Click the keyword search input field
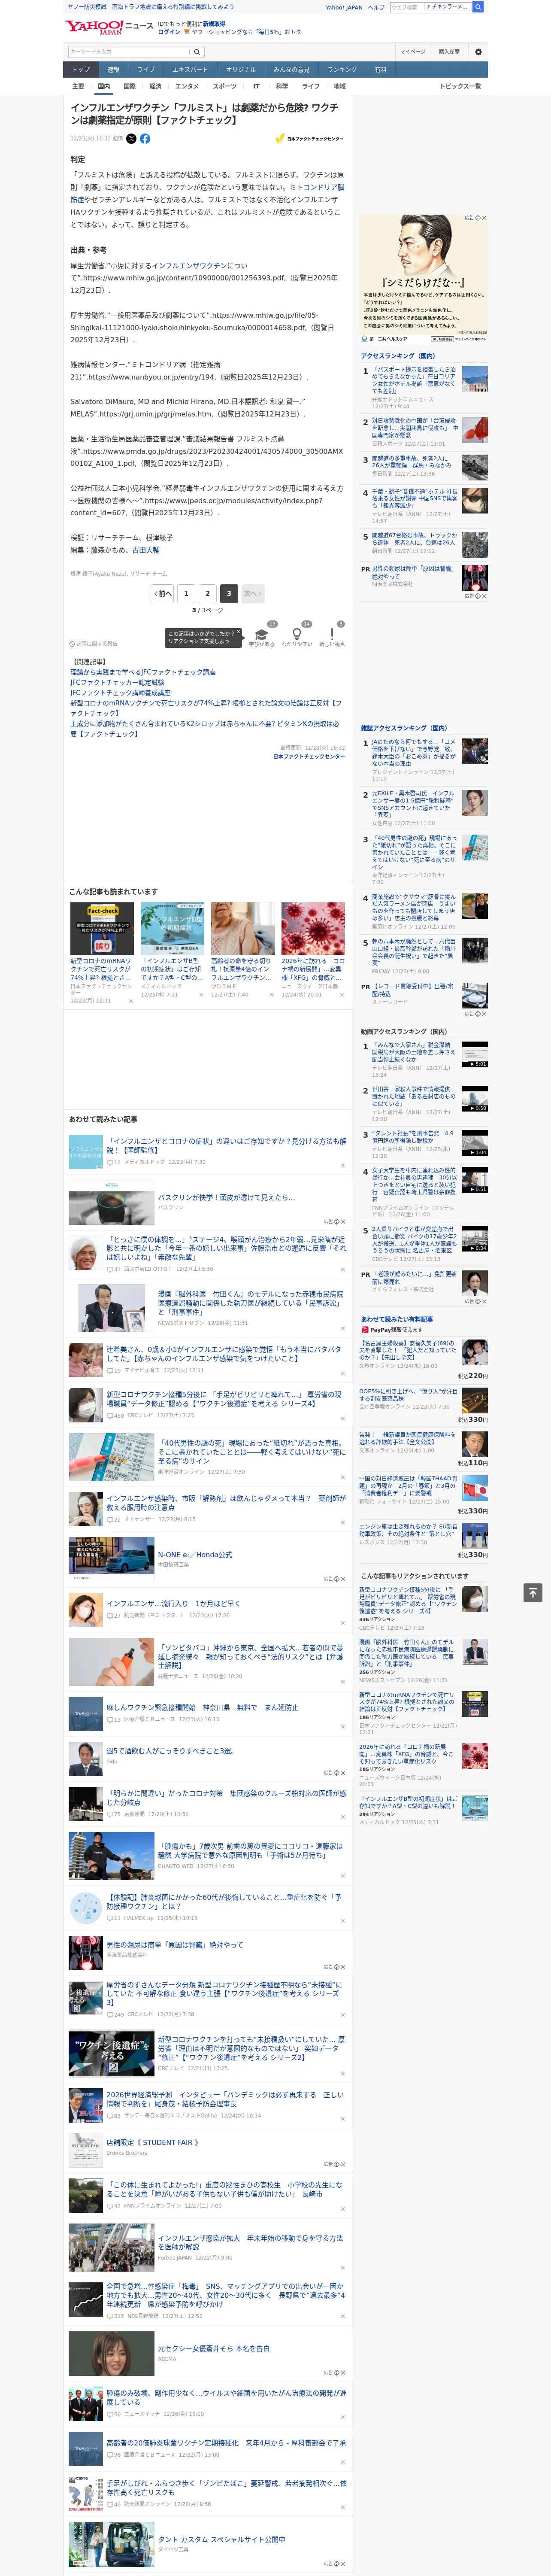Image resolution: width=551 pixels, height=2576 pixels. click(129, 52)
